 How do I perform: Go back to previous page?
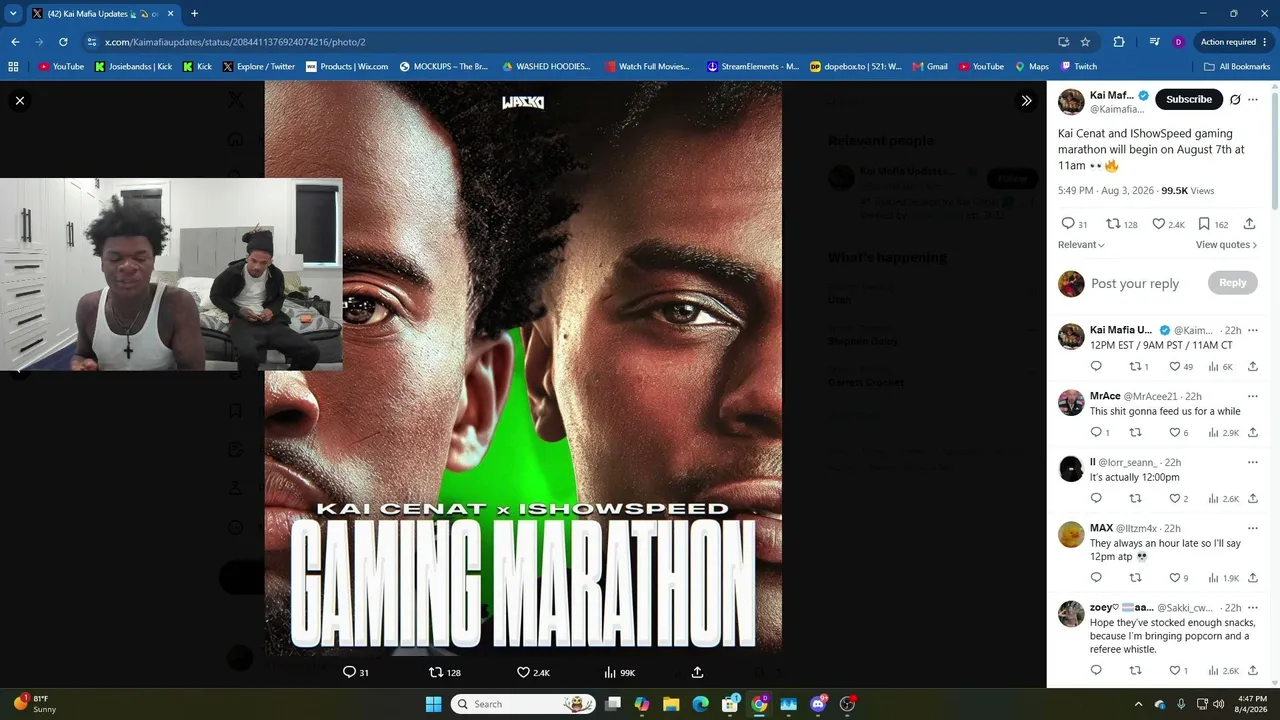pos(15,42)
